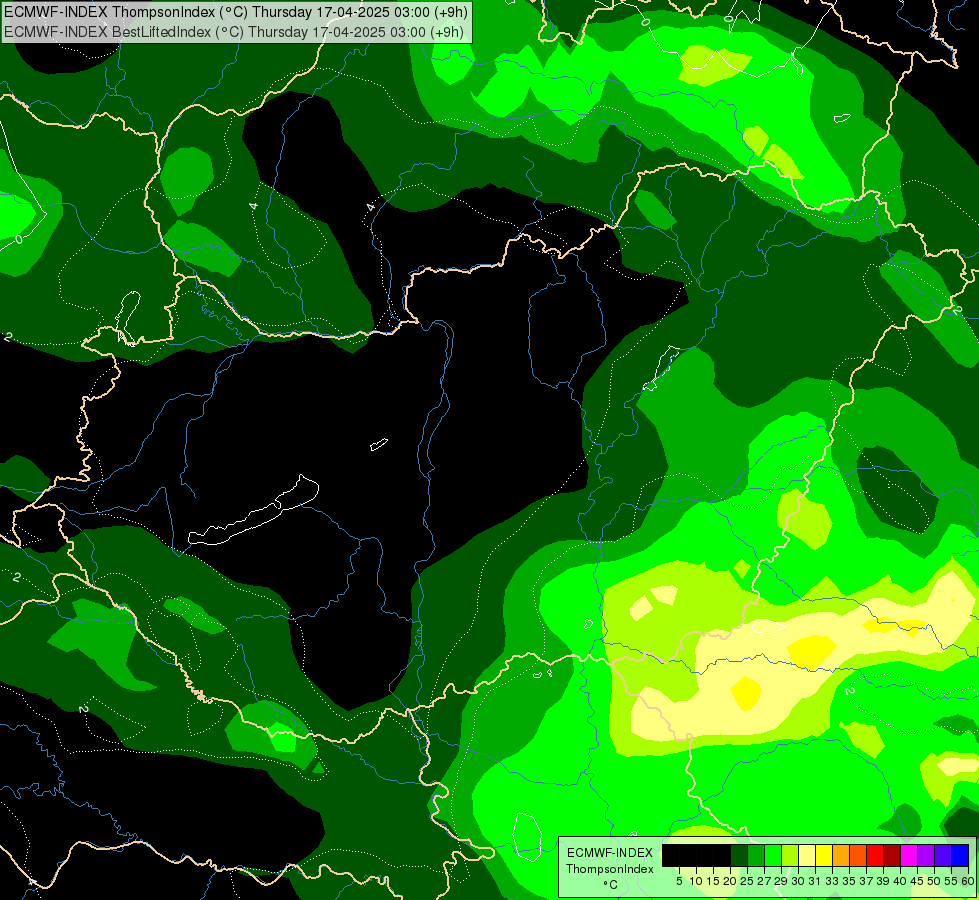Click the ThompsonIndex title line at the top

click(x=235, y=12)
